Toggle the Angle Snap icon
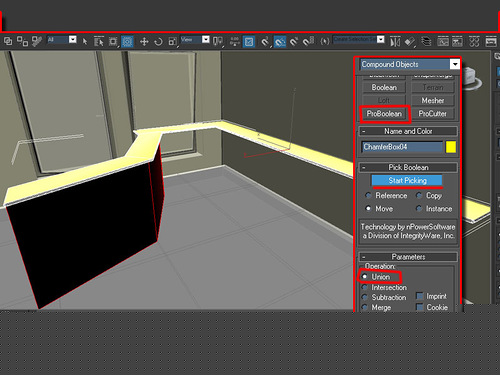Image resolution: width=500 pixels, height=375 pixels. pos(279,41)
